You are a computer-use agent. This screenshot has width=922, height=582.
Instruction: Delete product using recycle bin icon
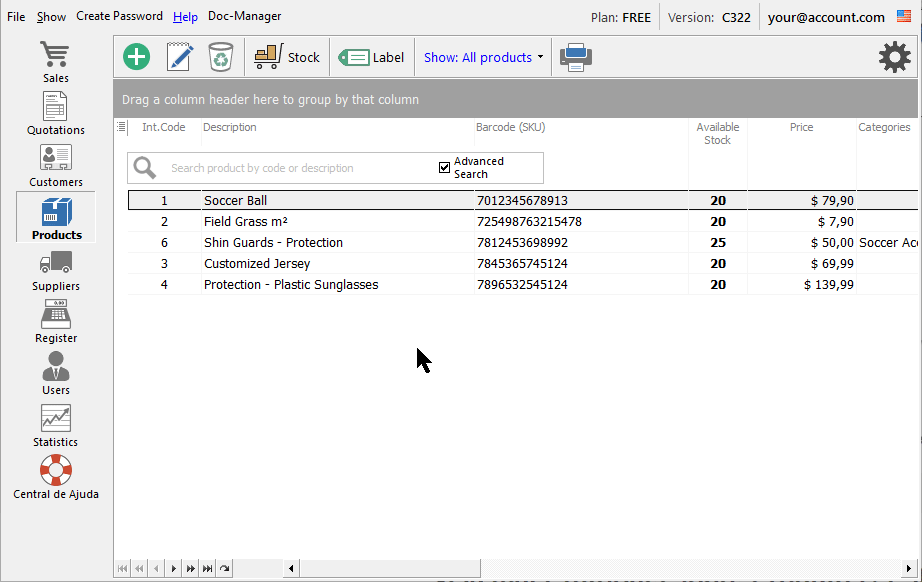coord(221,57)
